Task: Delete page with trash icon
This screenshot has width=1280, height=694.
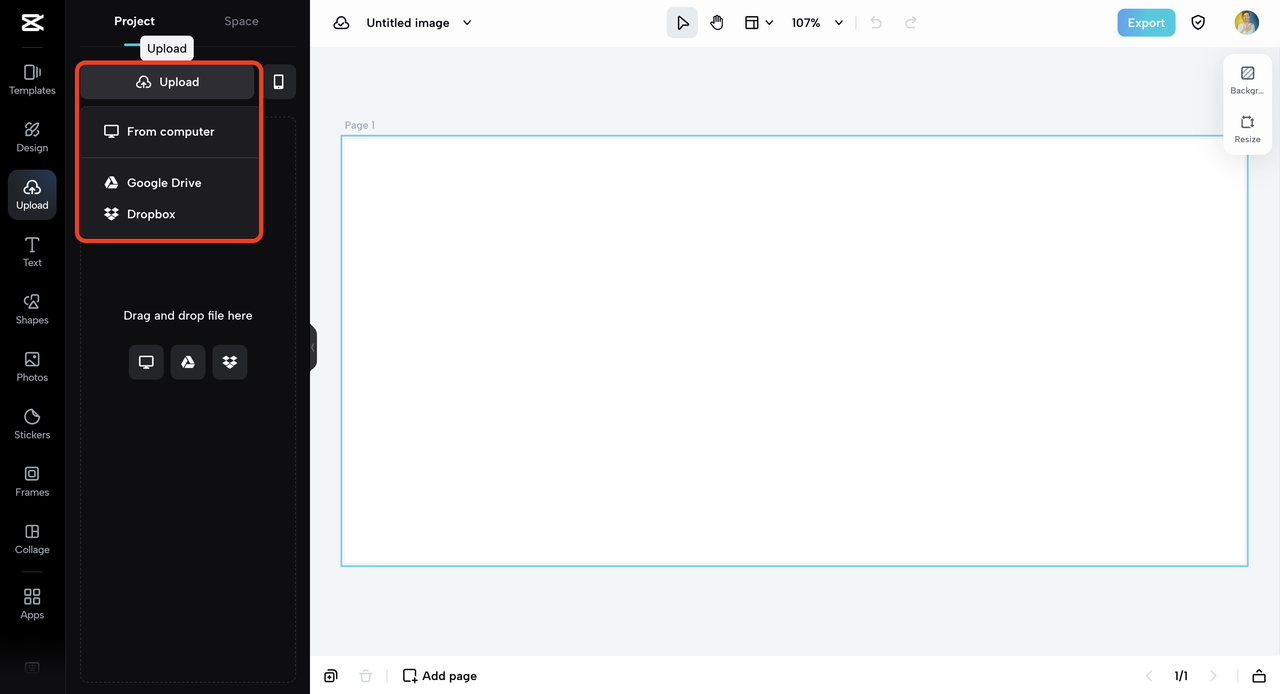Action: (x=366, y=676)
